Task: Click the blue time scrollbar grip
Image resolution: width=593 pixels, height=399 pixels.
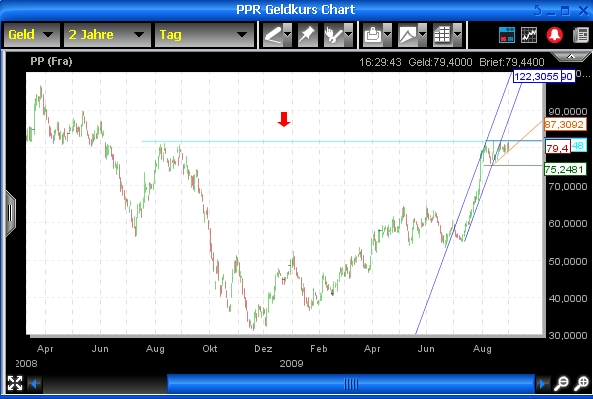Action: click(x=351, y=384)
